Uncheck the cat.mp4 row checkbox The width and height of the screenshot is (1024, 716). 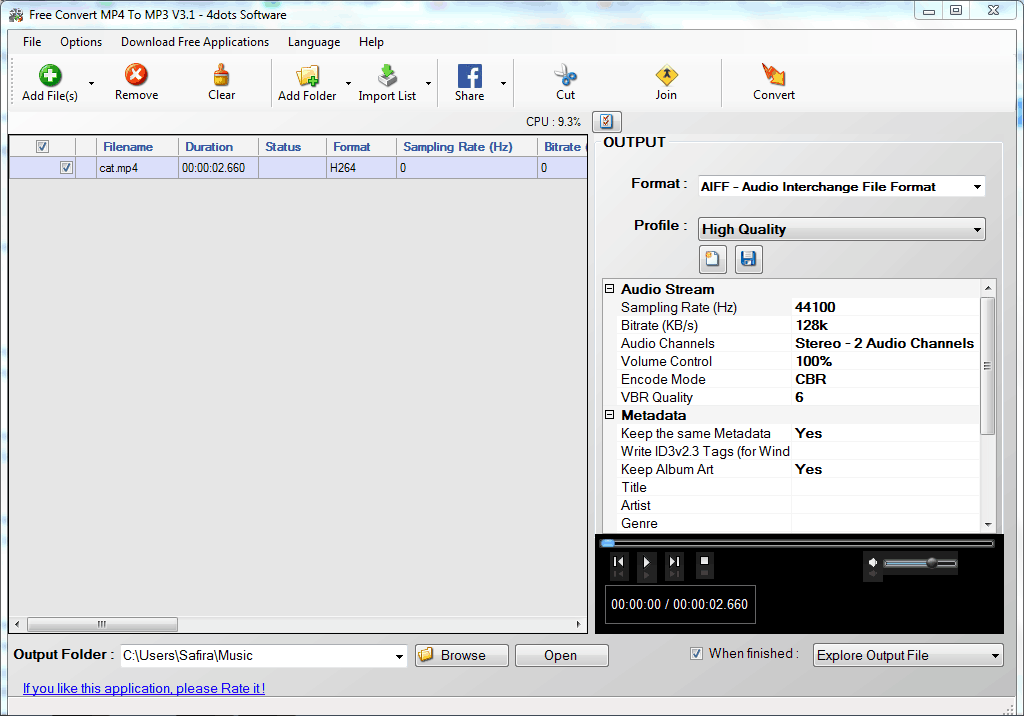tap(66, 167)
